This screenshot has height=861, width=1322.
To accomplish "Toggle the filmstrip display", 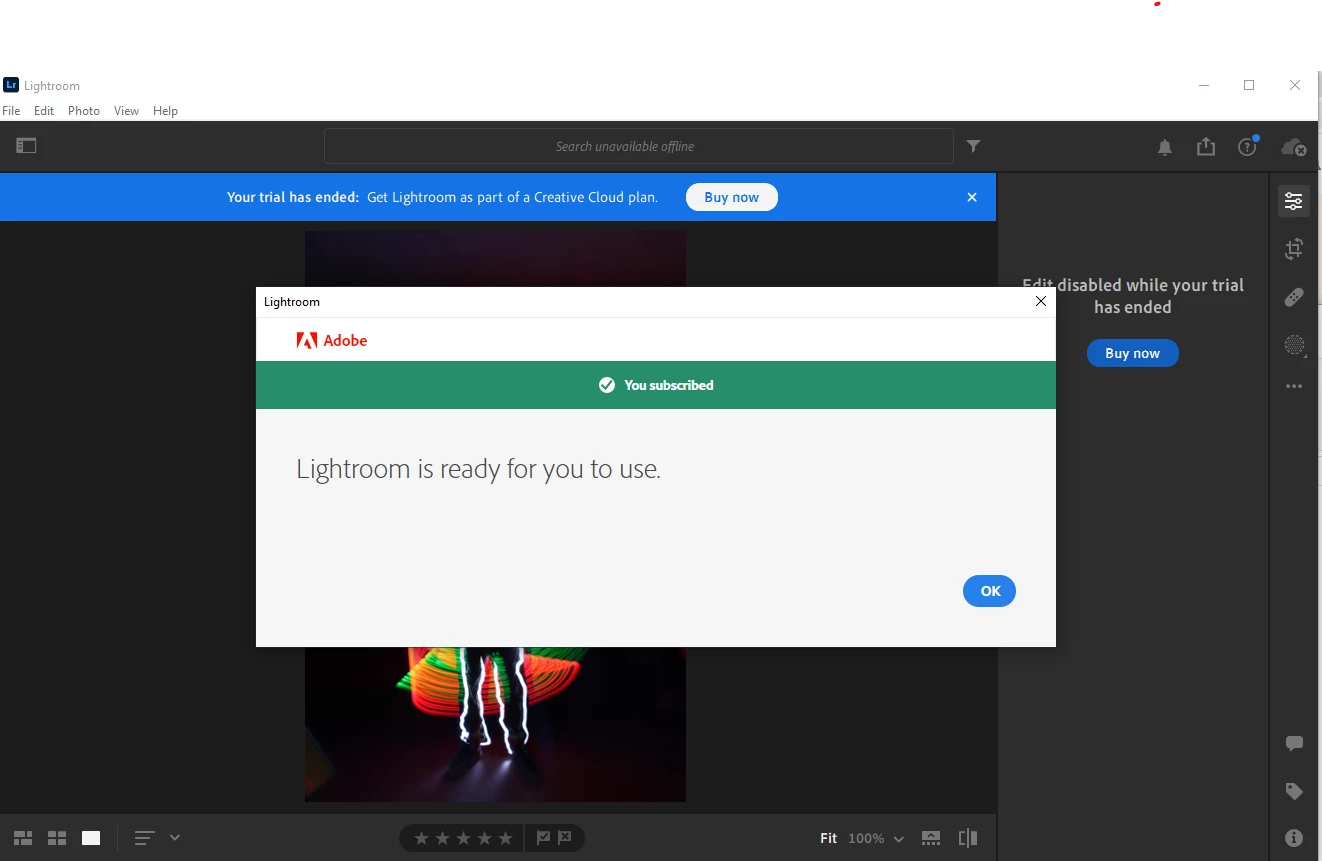I will coord(931,838).
